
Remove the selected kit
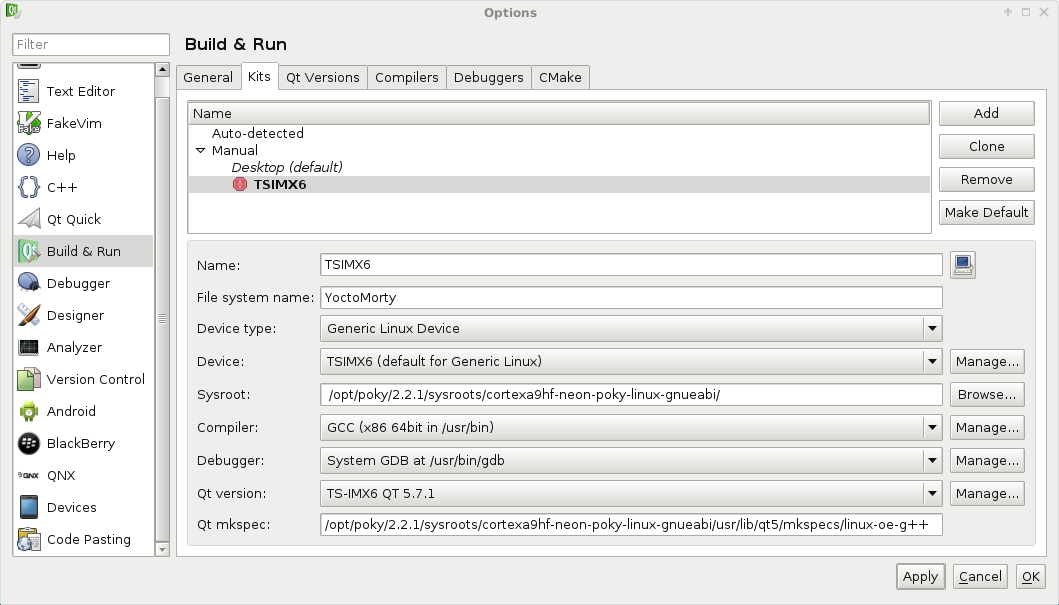pyautogui.click(x=987, y=180)
